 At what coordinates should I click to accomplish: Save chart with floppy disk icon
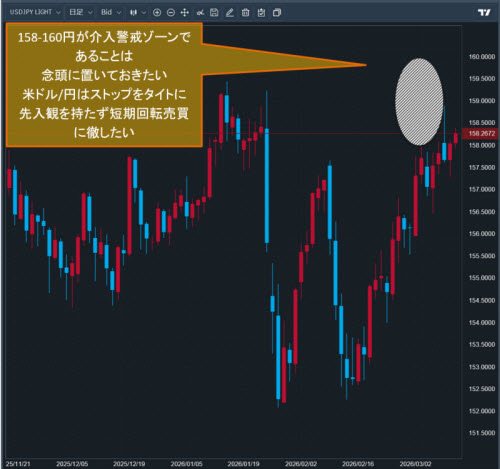click(214, 13)
